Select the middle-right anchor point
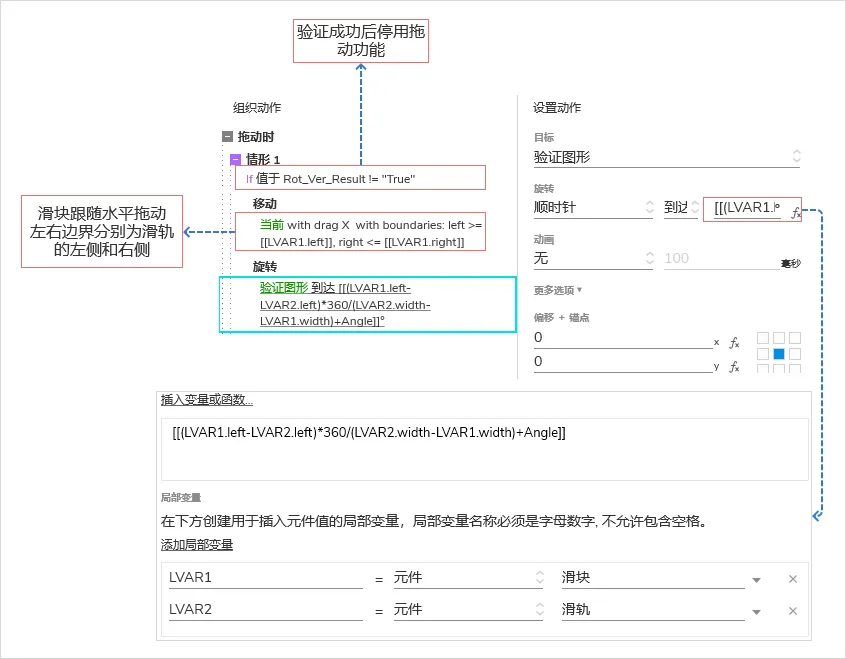This screenshot has height=659, width=846. point(795,354)
